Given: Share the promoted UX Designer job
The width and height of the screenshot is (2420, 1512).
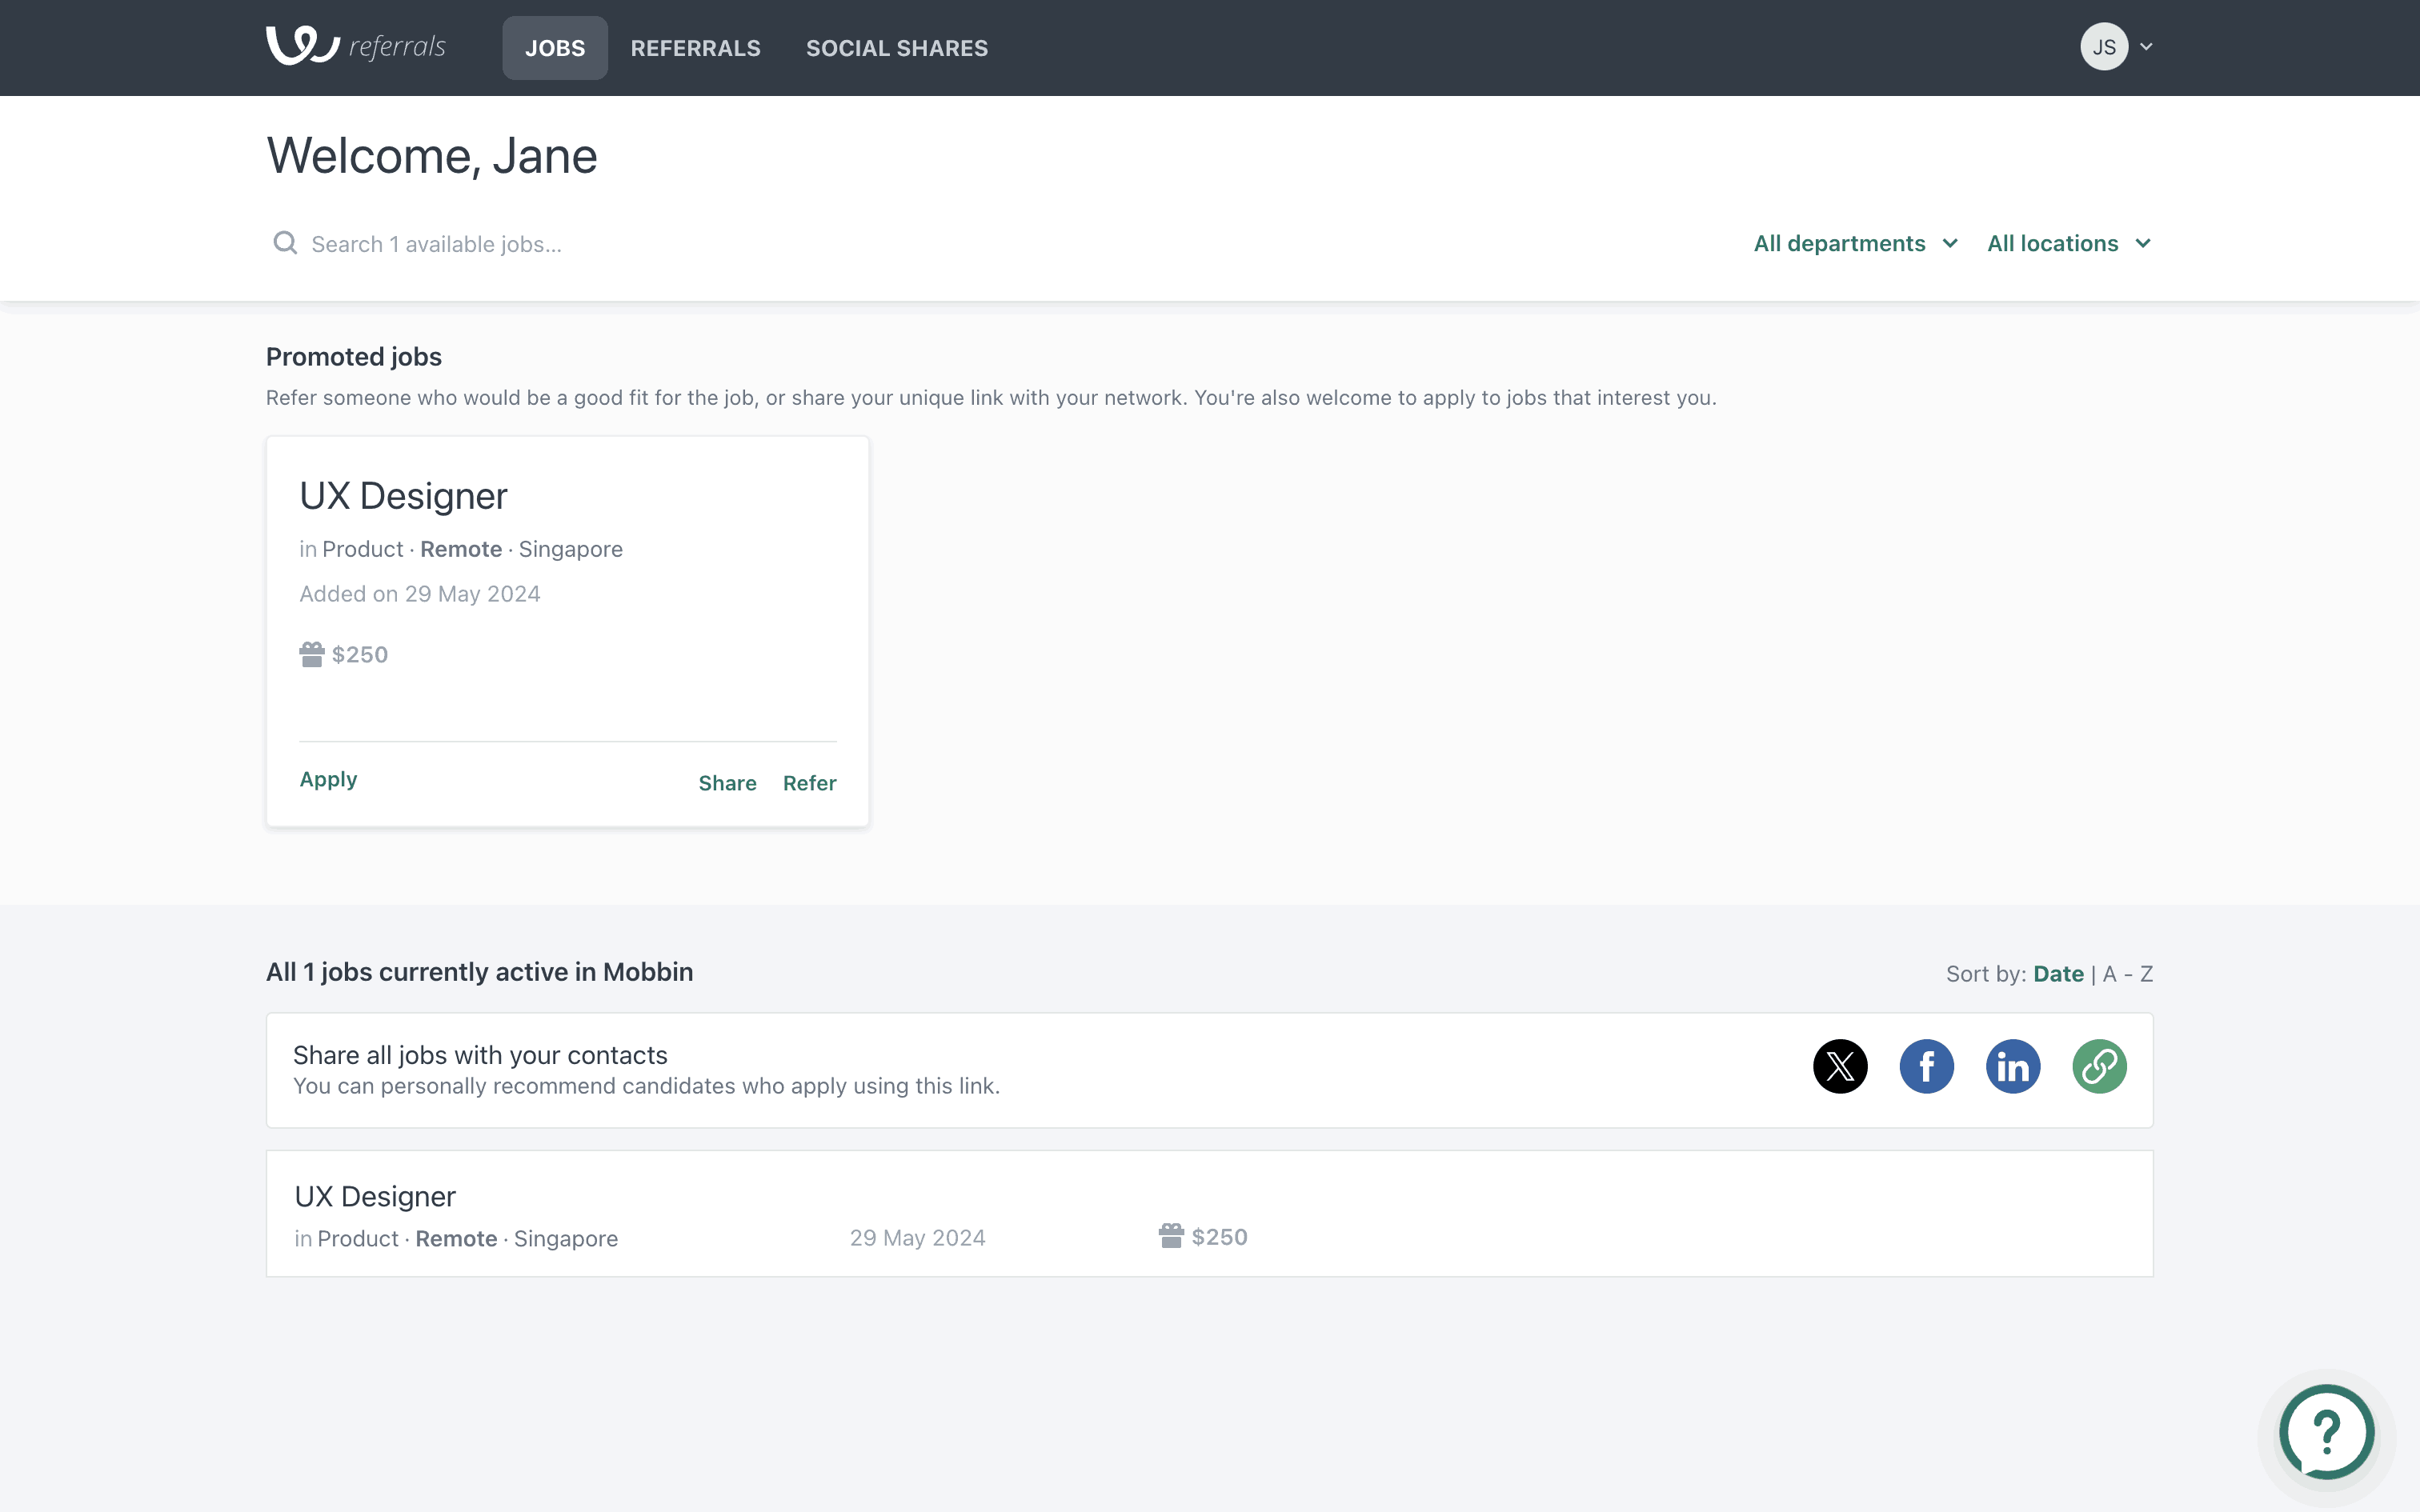Looking at the screenshot, I should point(727,783).
